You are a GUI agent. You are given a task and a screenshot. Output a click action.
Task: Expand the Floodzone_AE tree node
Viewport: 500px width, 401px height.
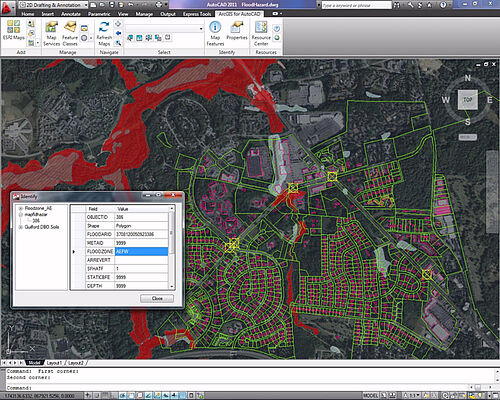tap(21, 208)
